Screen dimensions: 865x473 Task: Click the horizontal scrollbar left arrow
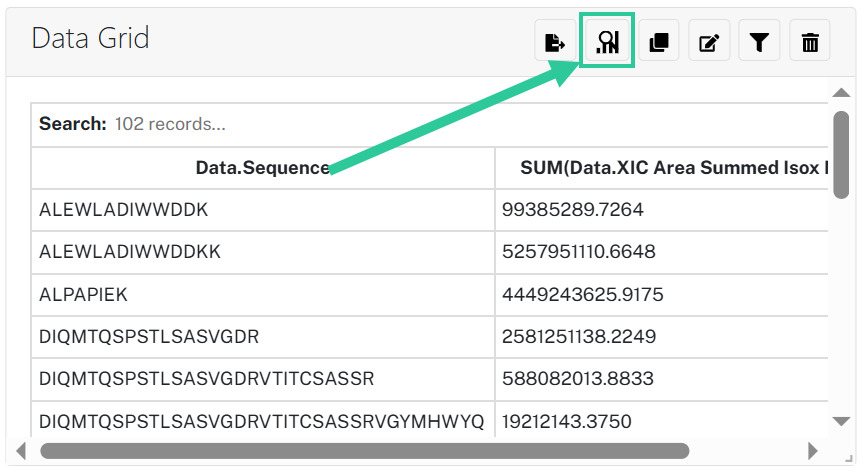21,451
